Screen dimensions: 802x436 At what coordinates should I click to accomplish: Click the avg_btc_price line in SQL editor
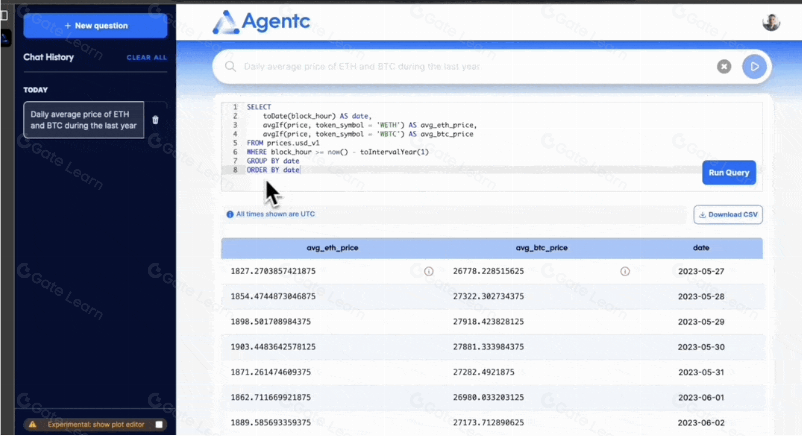pos(368,134)
